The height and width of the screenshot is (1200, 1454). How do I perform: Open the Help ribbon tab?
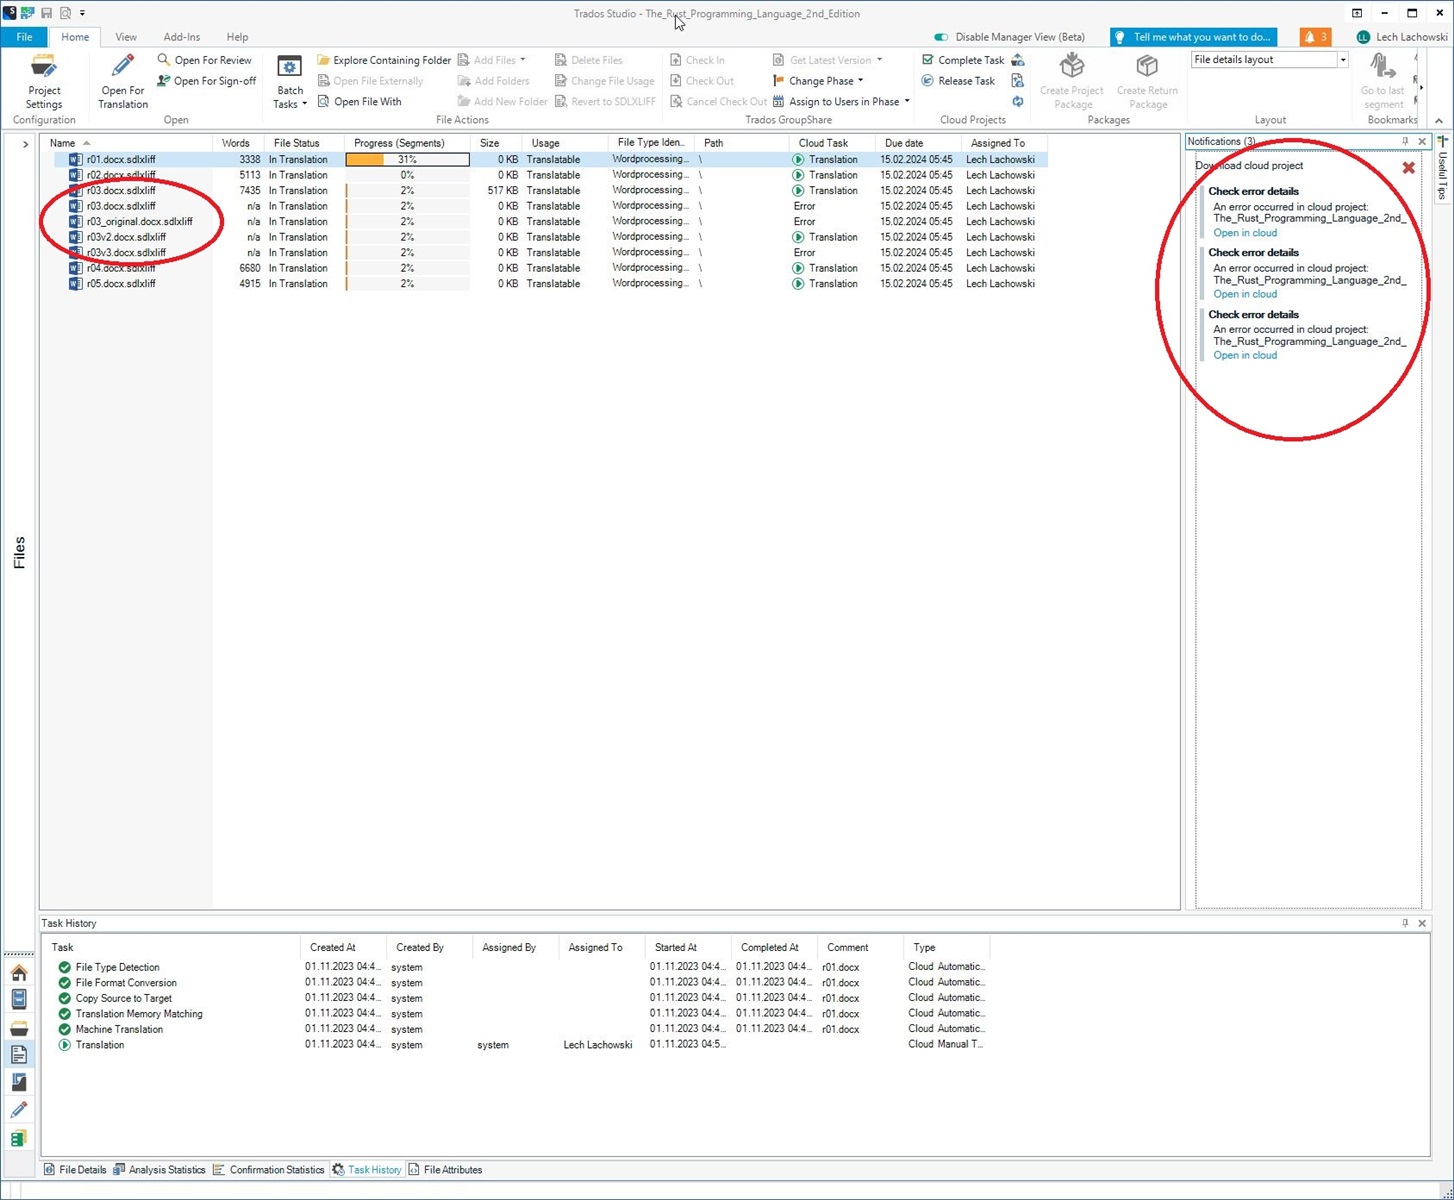click(237, 37)
